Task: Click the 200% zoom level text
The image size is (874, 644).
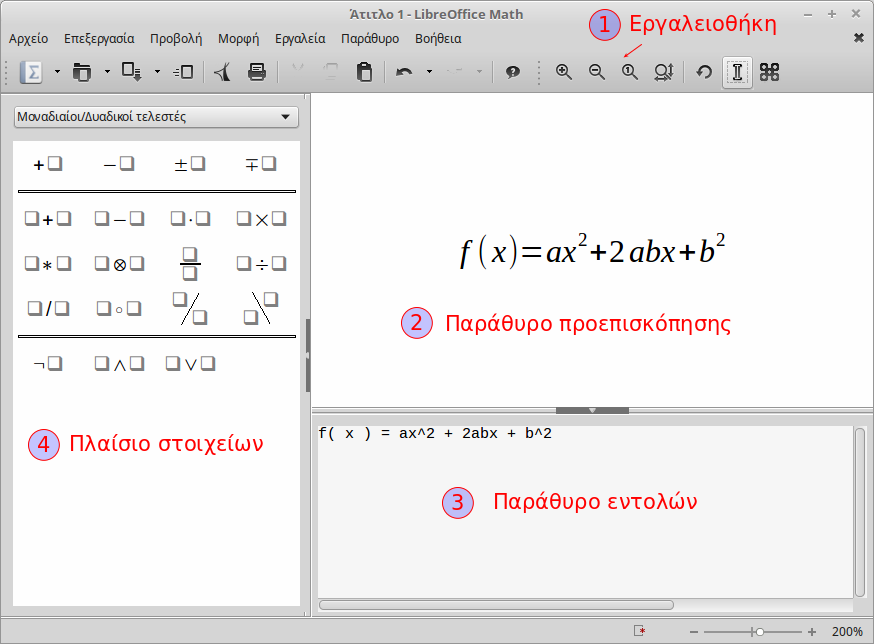Action: click(x=846, y=632)
